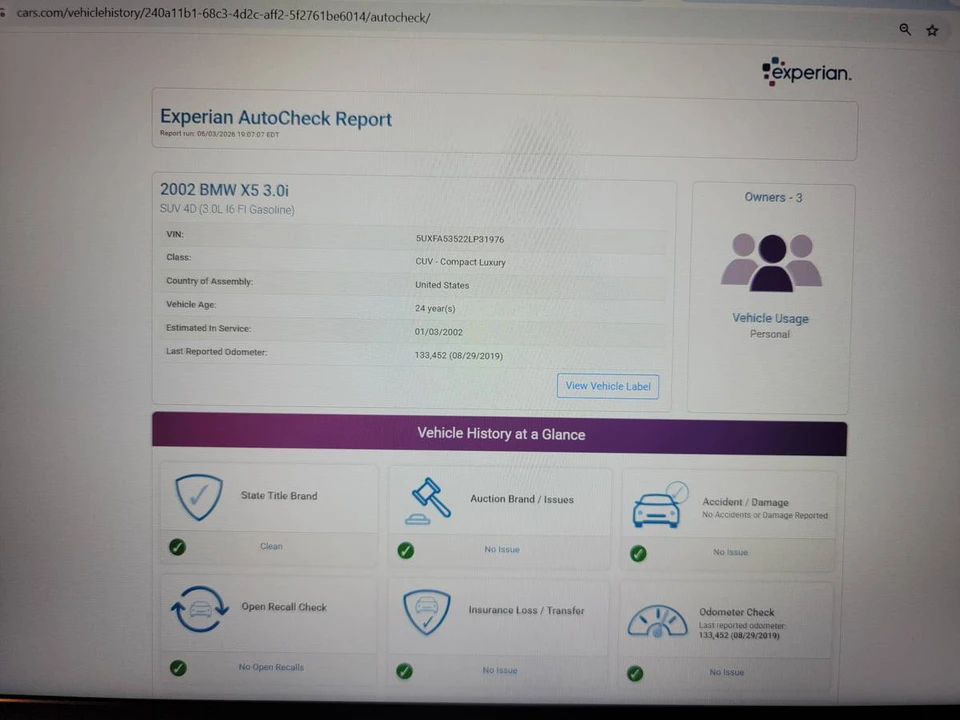960x720 pixels.
Task: Click the Owners - 3 heading
Action: point(773,197)
